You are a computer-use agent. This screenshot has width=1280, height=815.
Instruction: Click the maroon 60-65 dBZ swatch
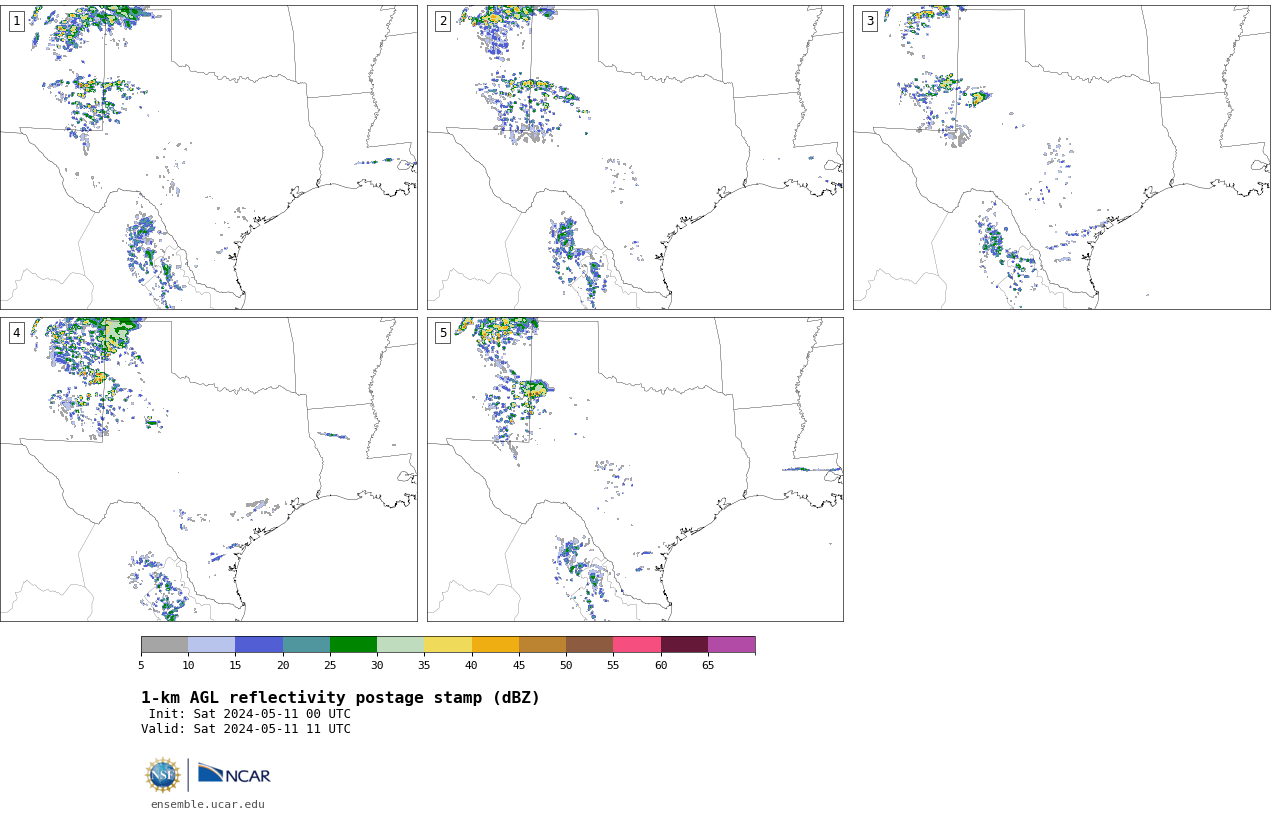tap(684, 644)
